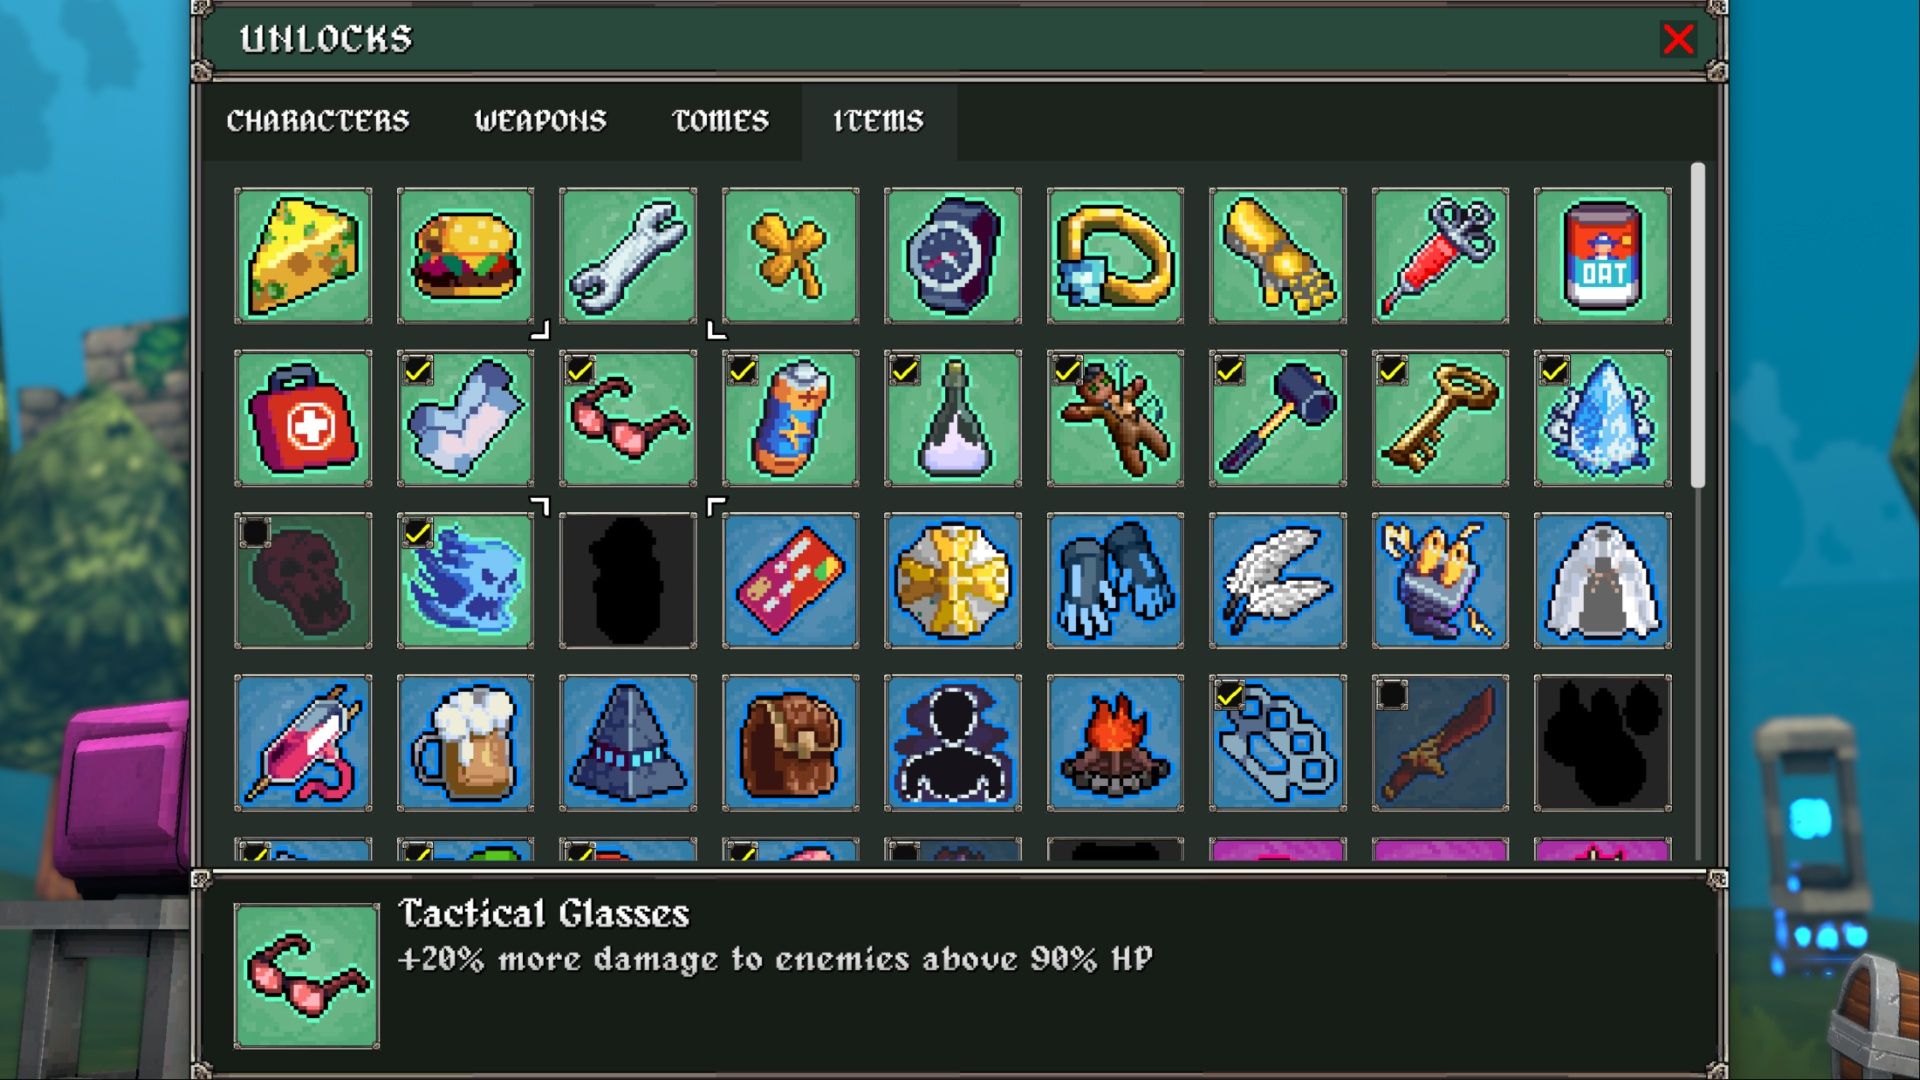The width and height of the screenshot is (1920, 1080).
Task: Toggle checkbox on the brass knuckles item
Action: coord(1229,695)
